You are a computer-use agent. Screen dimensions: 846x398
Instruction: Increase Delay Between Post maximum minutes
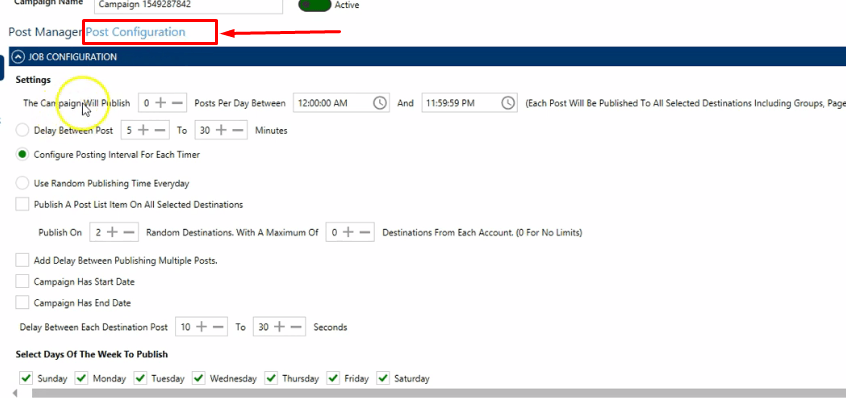click(221, 131)
